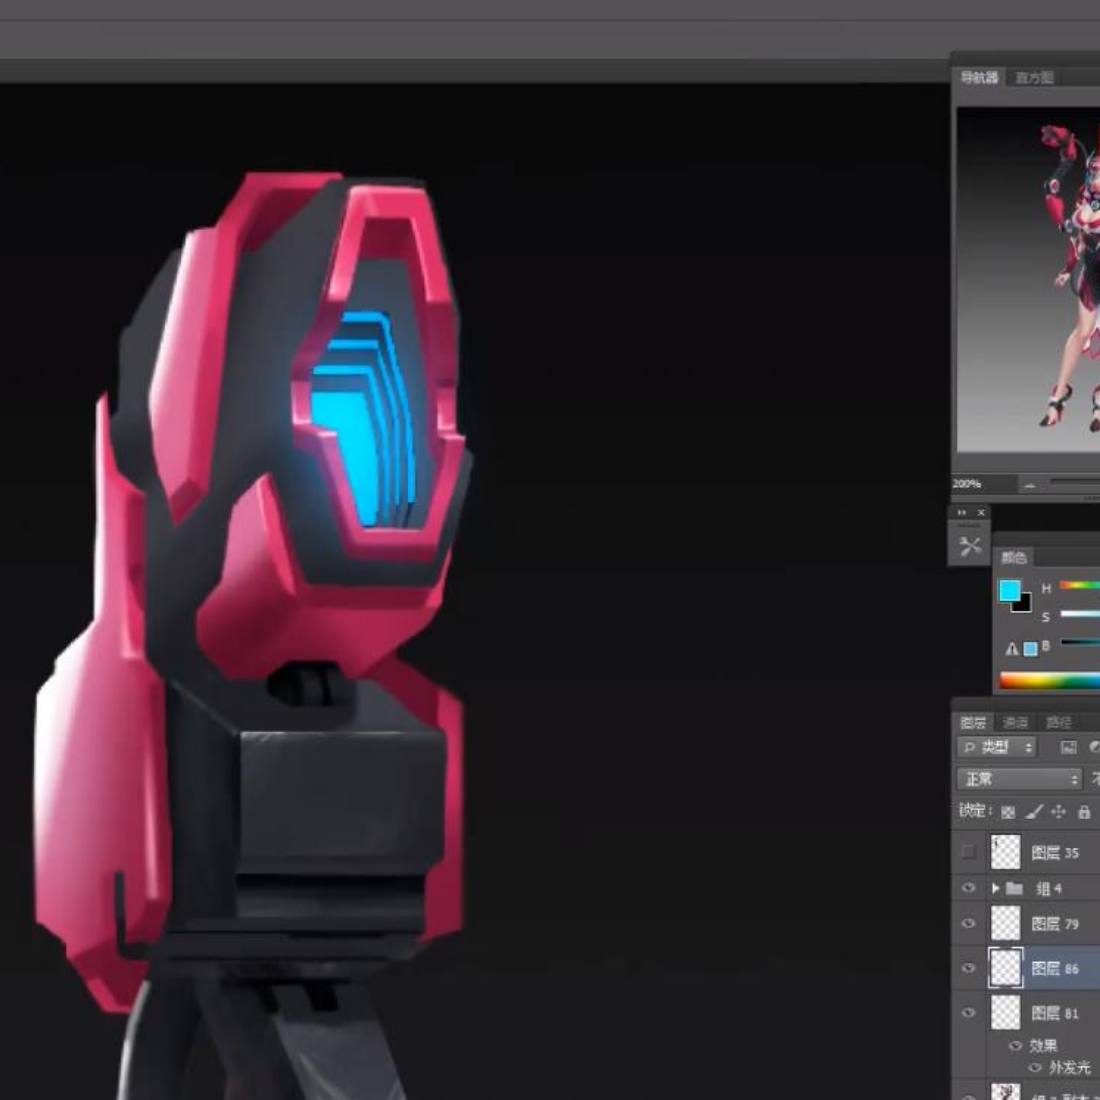The width and height of the screenshot is (1100, 1100).
Task: Click the folder icon of 组 4
Action: (1014, 889)
